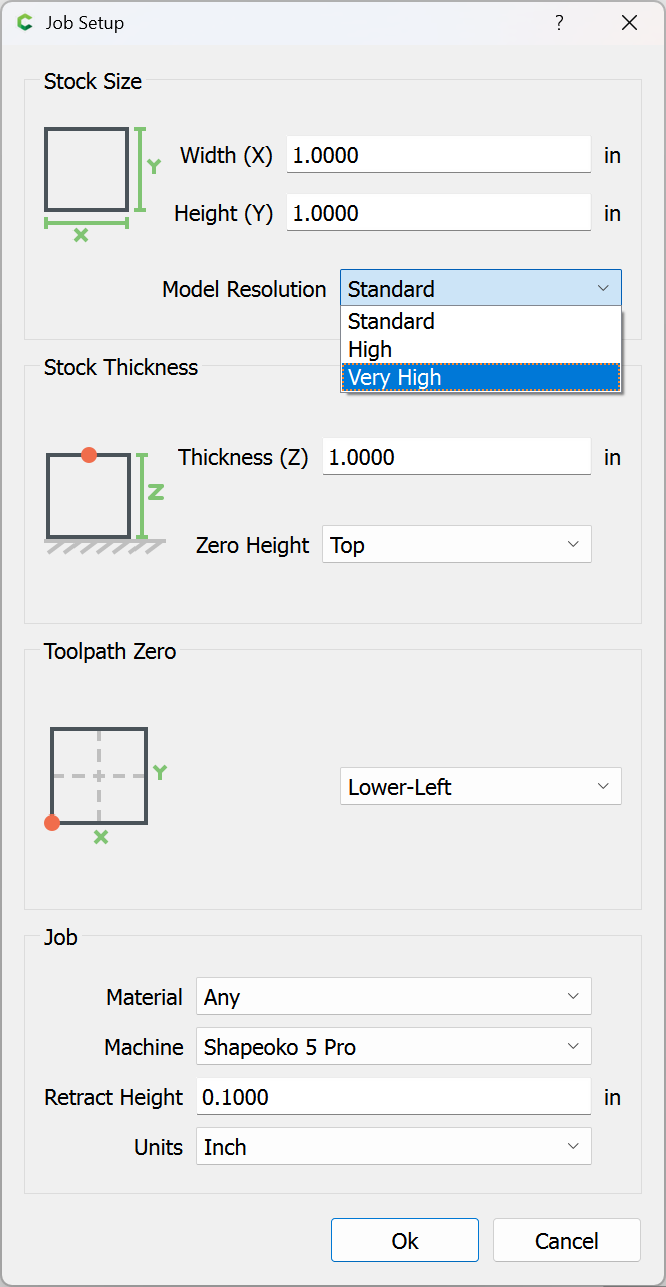Click the Carbide Create logo in title bar
This screenshot has width=666, height=1287.
coord(25,23)
